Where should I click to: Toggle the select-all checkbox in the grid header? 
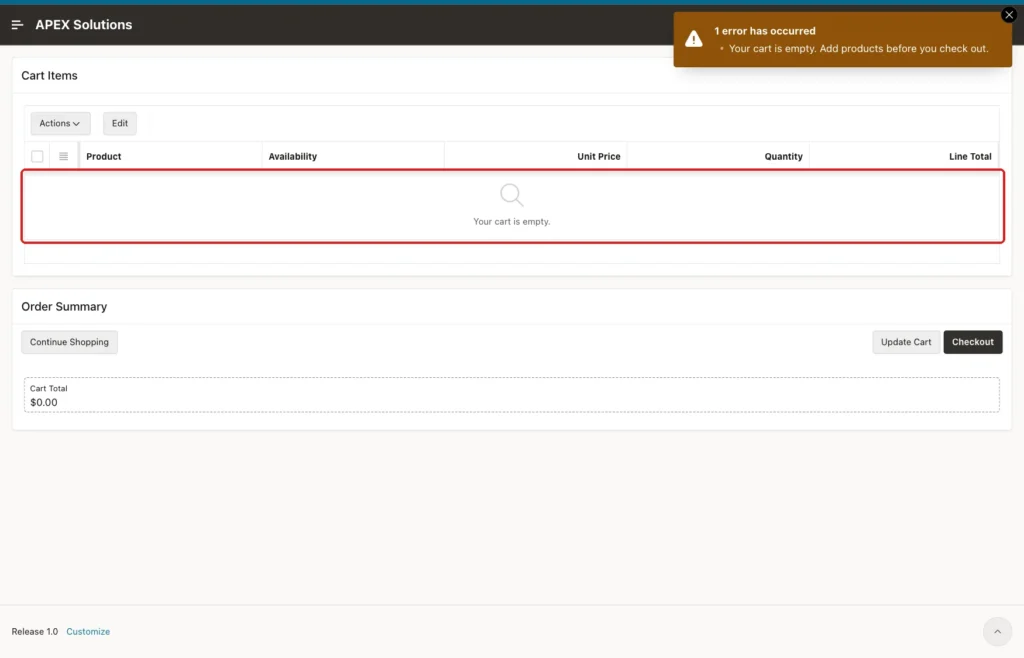(37, 157)
